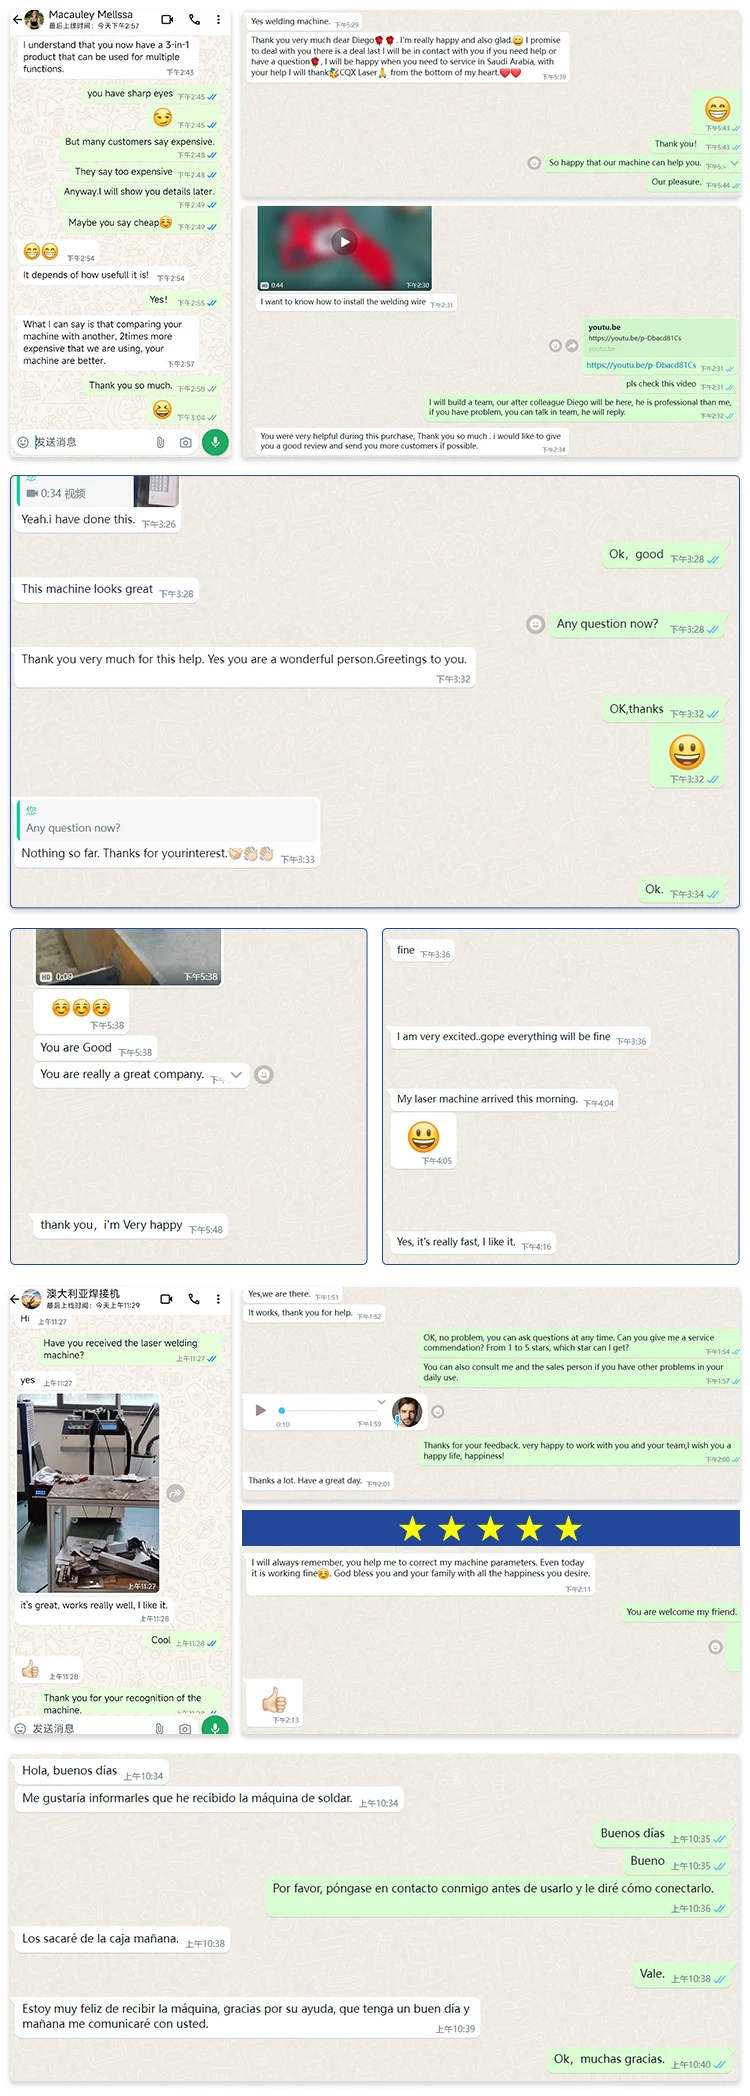The width and height of the screenshot is (750, 2096).
Task: Open emoji picker beside 发送消息 in Macauley chat
Action: pos(23,442)
